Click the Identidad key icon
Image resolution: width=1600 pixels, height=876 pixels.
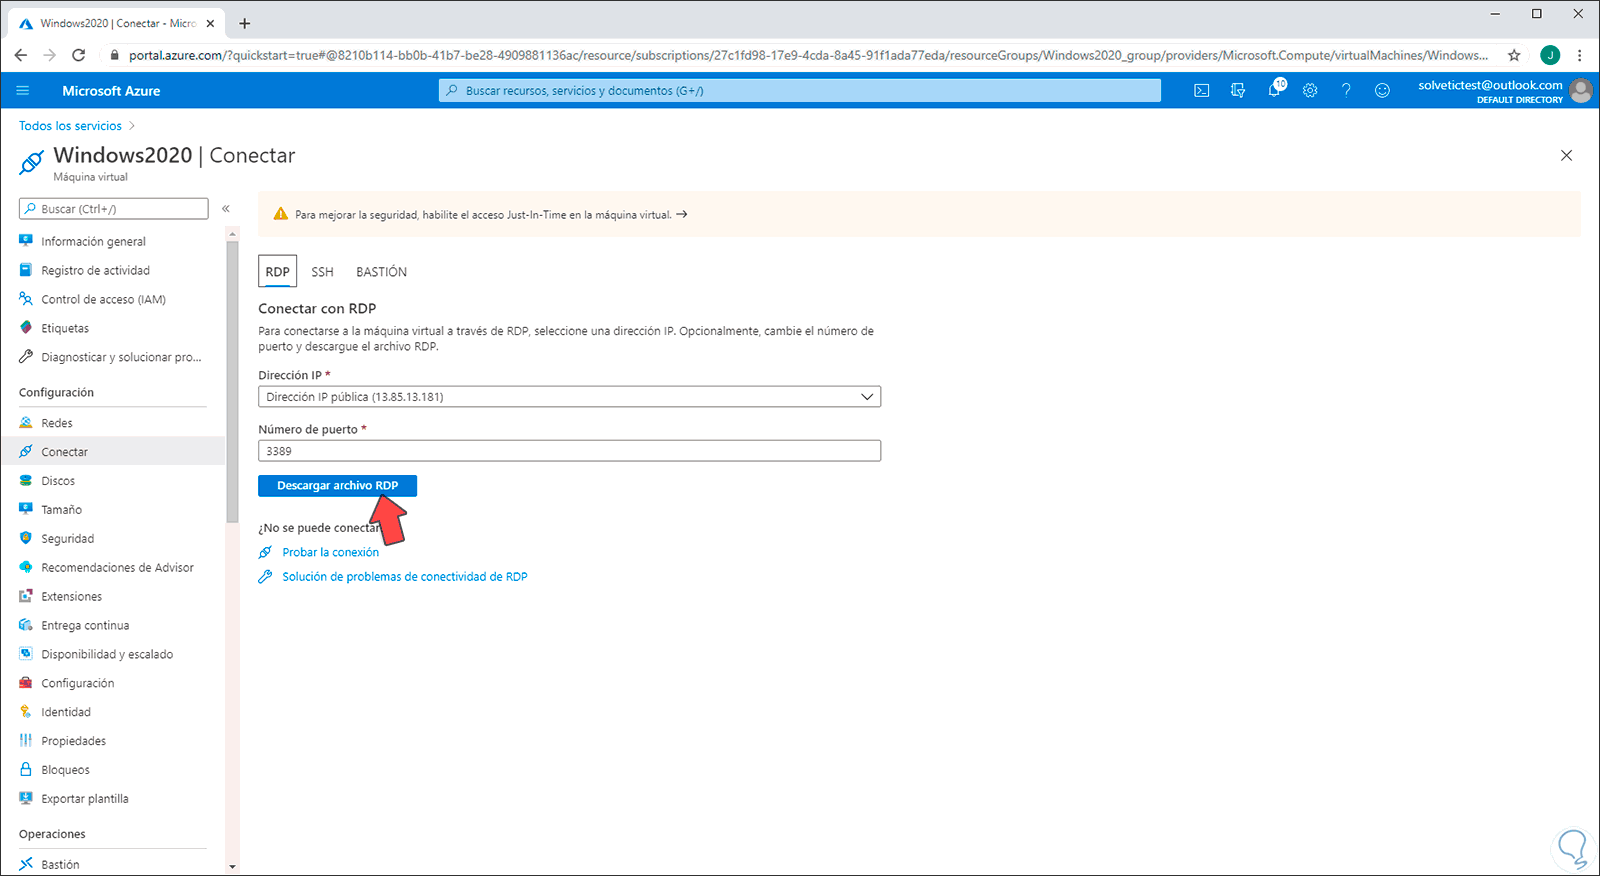(26, 713)
